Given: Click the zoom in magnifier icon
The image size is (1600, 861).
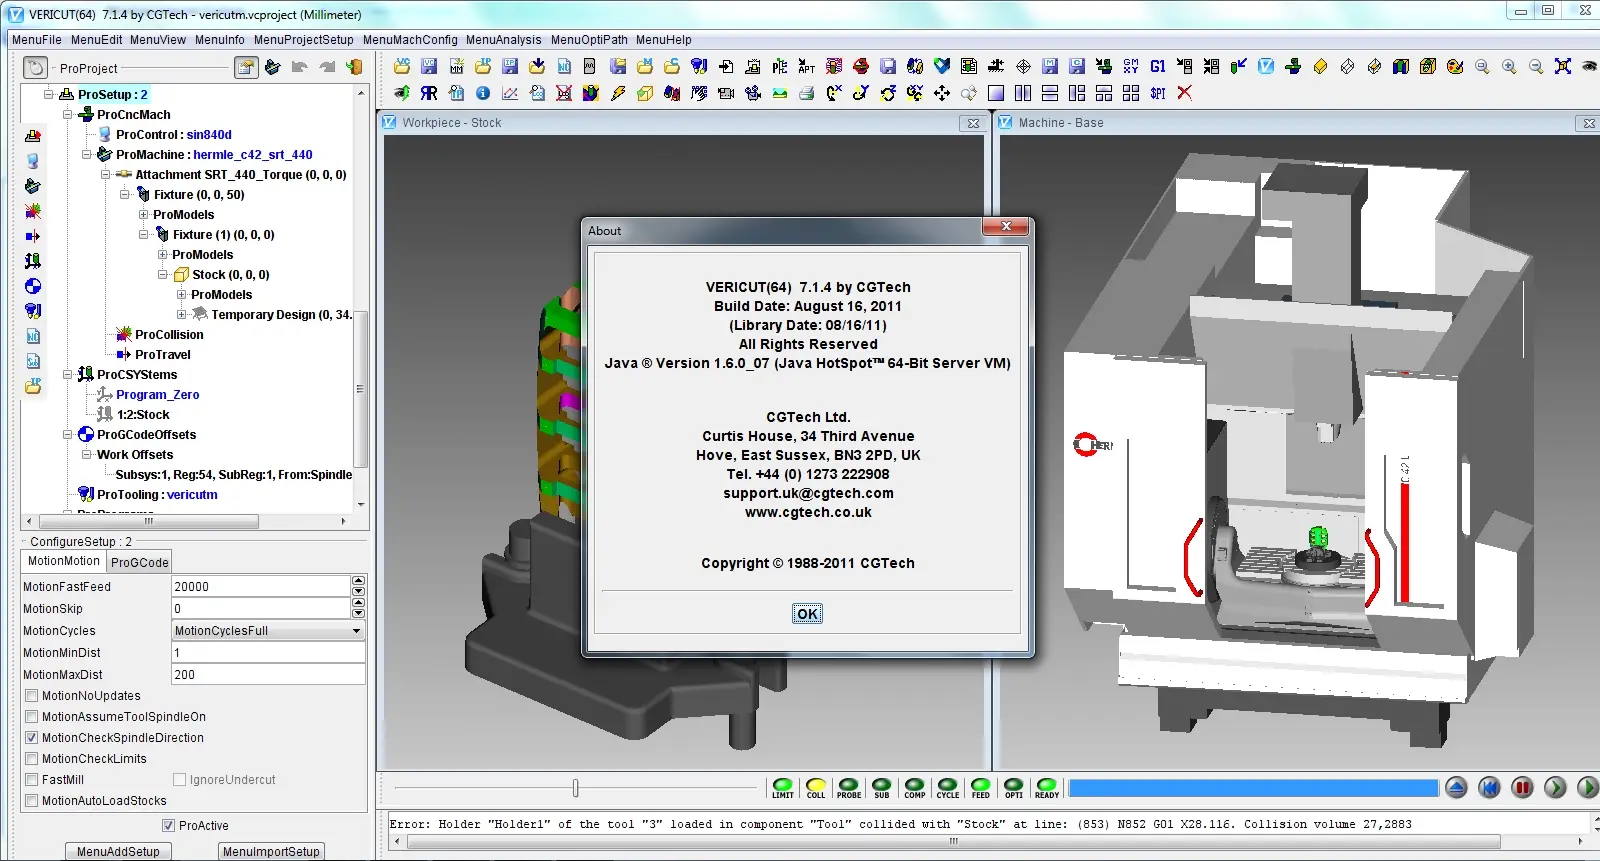Looking at the screenshot, I should (1509, 66).
